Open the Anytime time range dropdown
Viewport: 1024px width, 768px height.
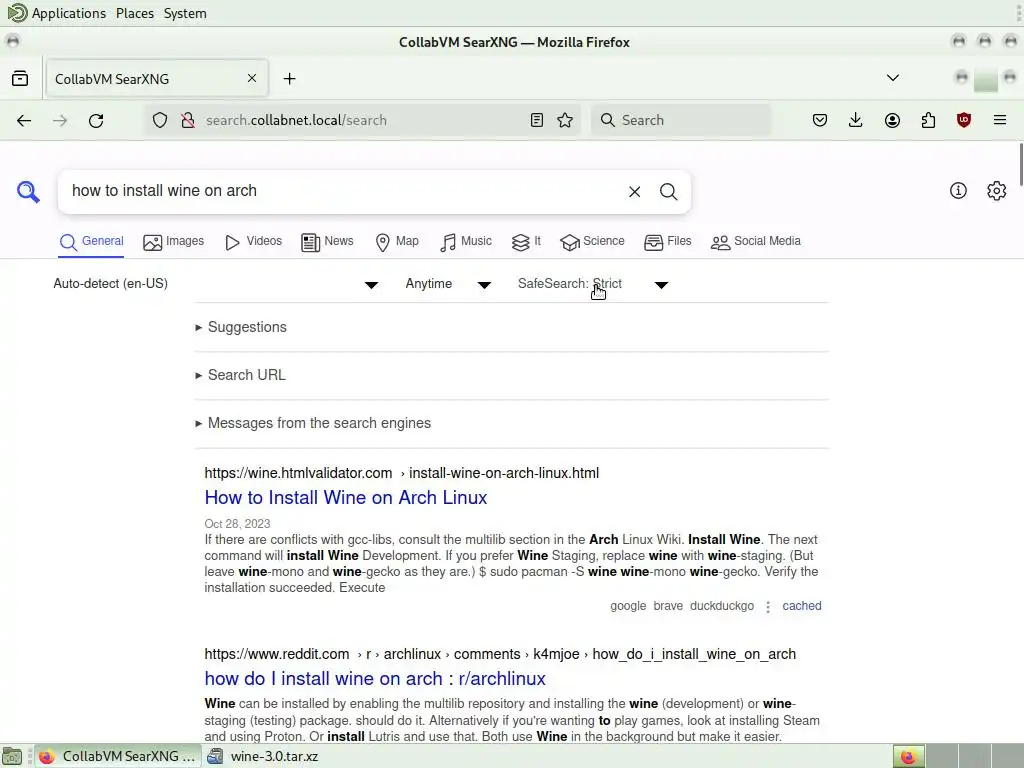point(448,284)
